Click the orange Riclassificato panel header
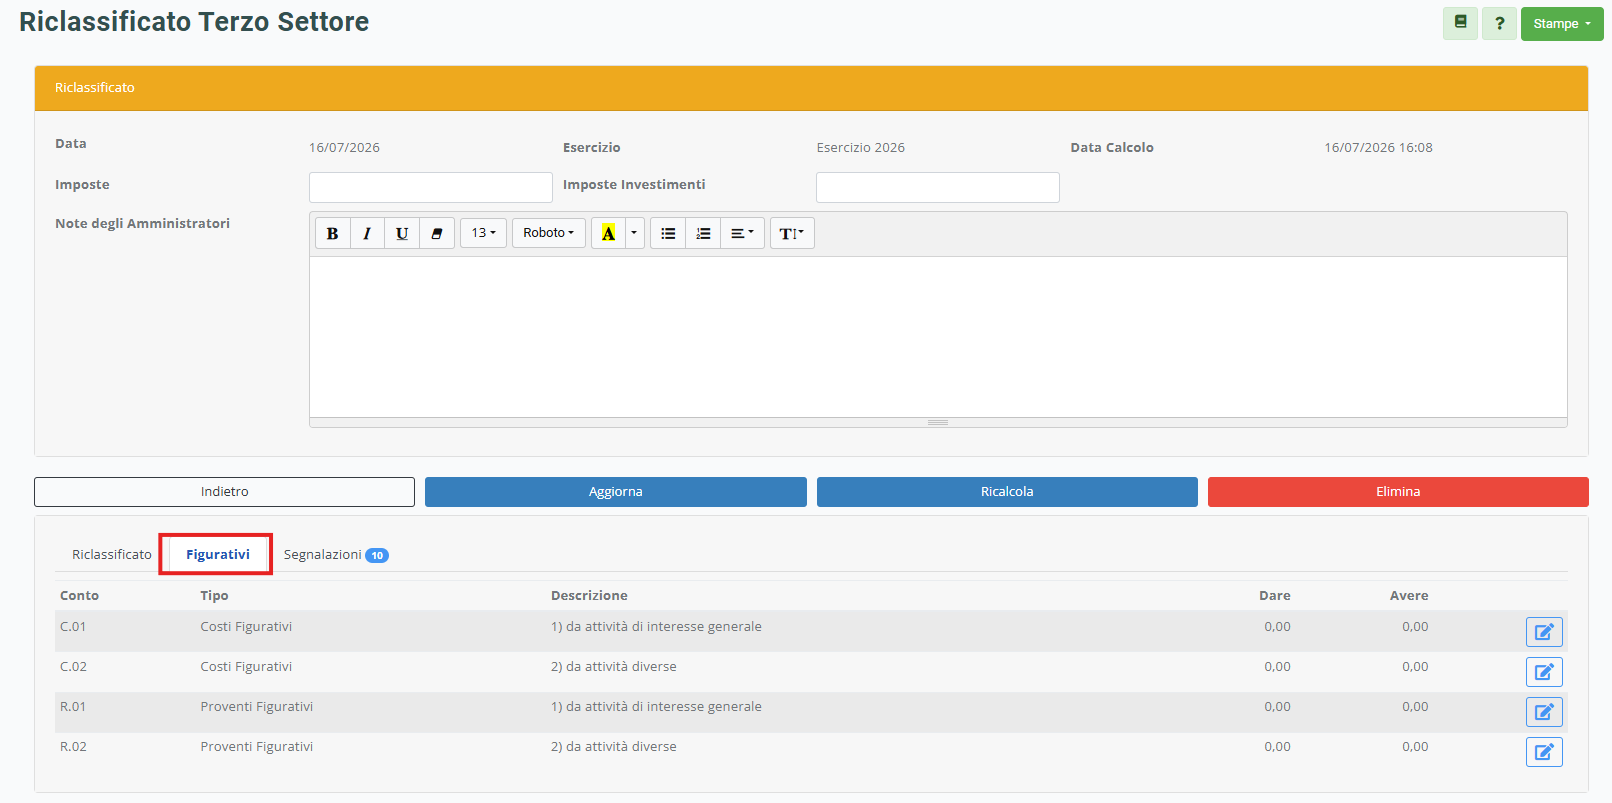The image size is (1612, 803). [x=811, y=88]
